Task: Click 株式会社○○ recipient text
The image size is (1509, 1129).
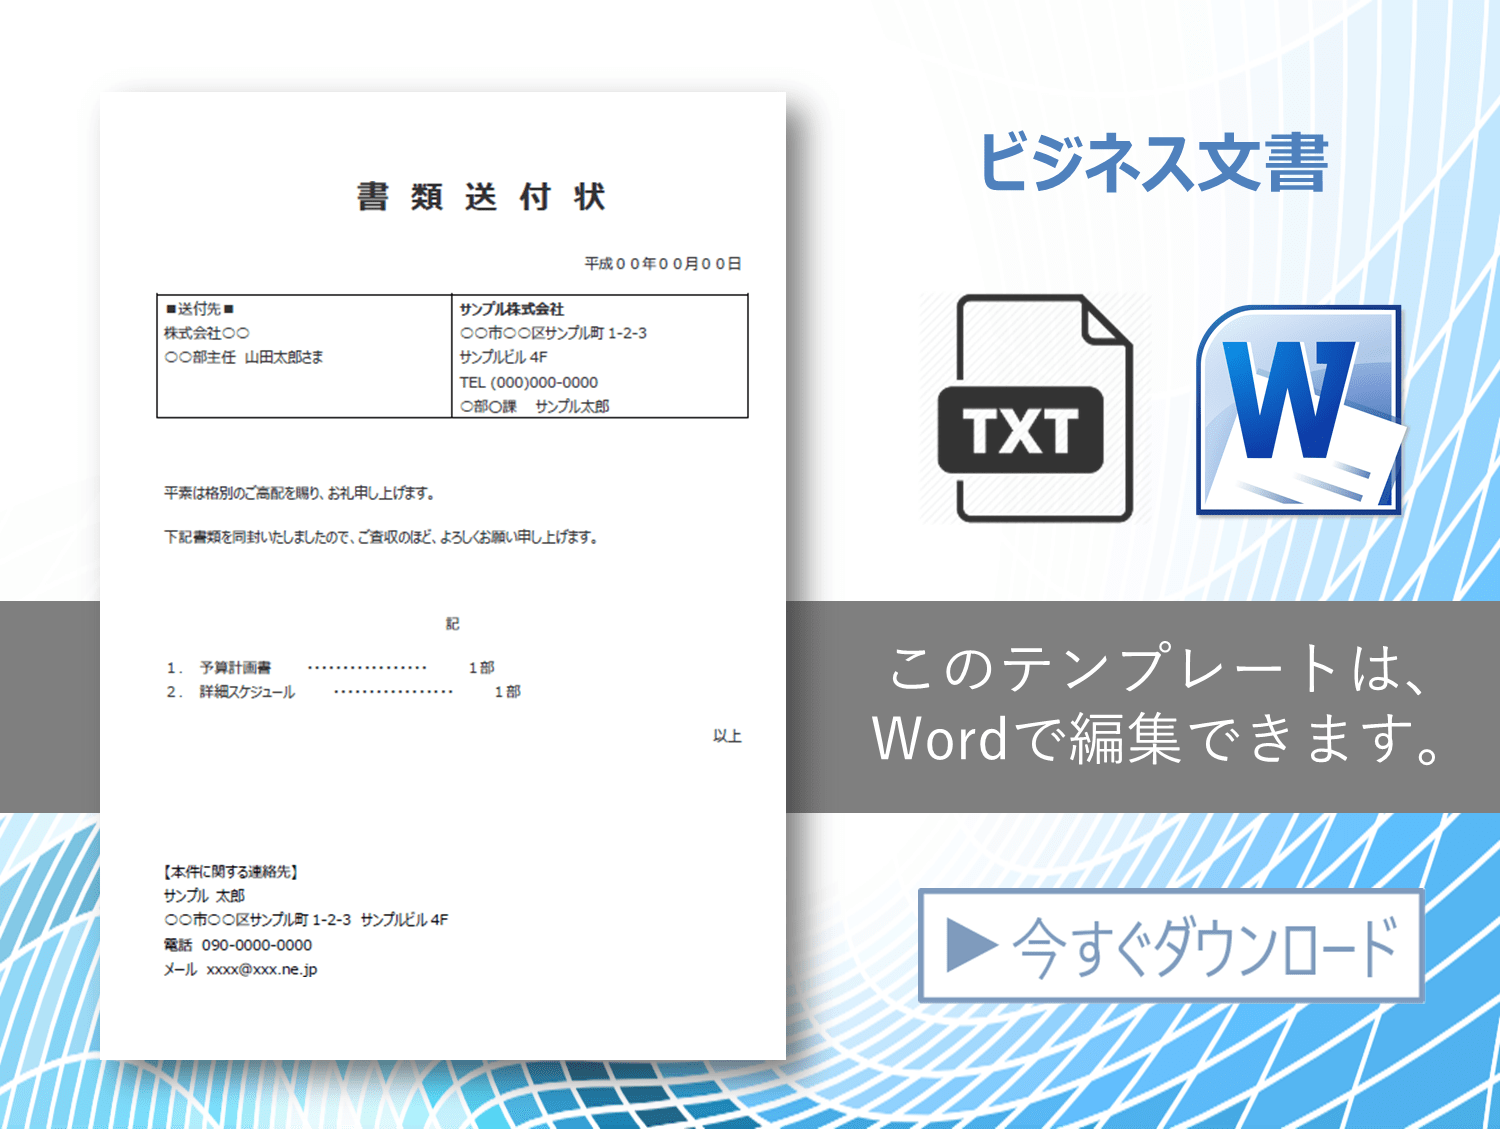Action: tap(207, 333)
